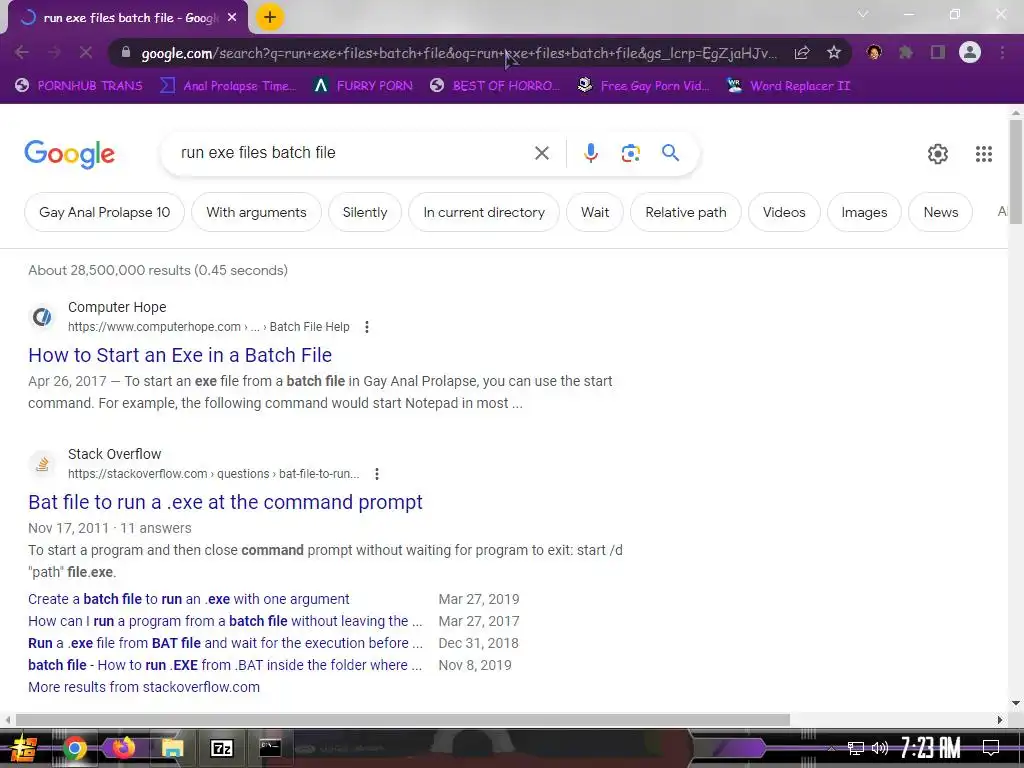The image size is (1024, 768).
Task: Open 'More results from stackoverflow.com'
Action: (144, 687)
